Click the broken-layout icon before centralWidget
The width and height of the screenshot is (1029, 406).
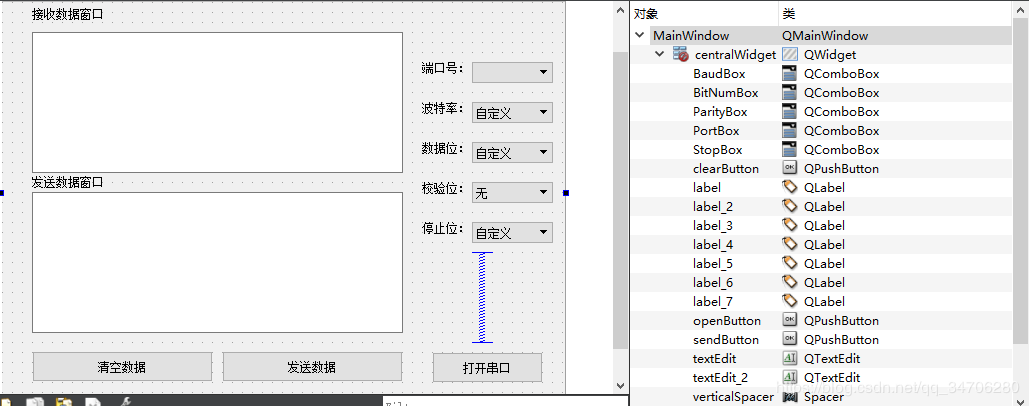point(681,54)
